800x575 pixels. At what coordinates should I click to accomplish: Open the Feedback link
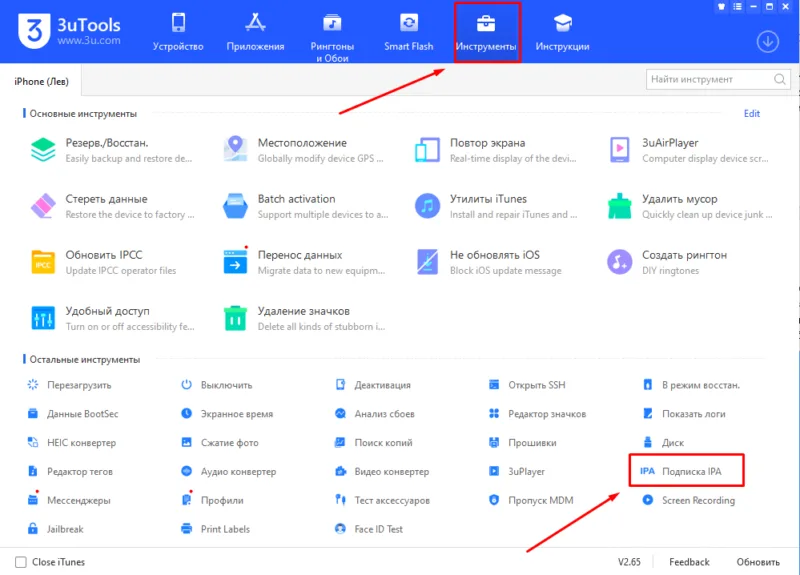coord(689,562)
